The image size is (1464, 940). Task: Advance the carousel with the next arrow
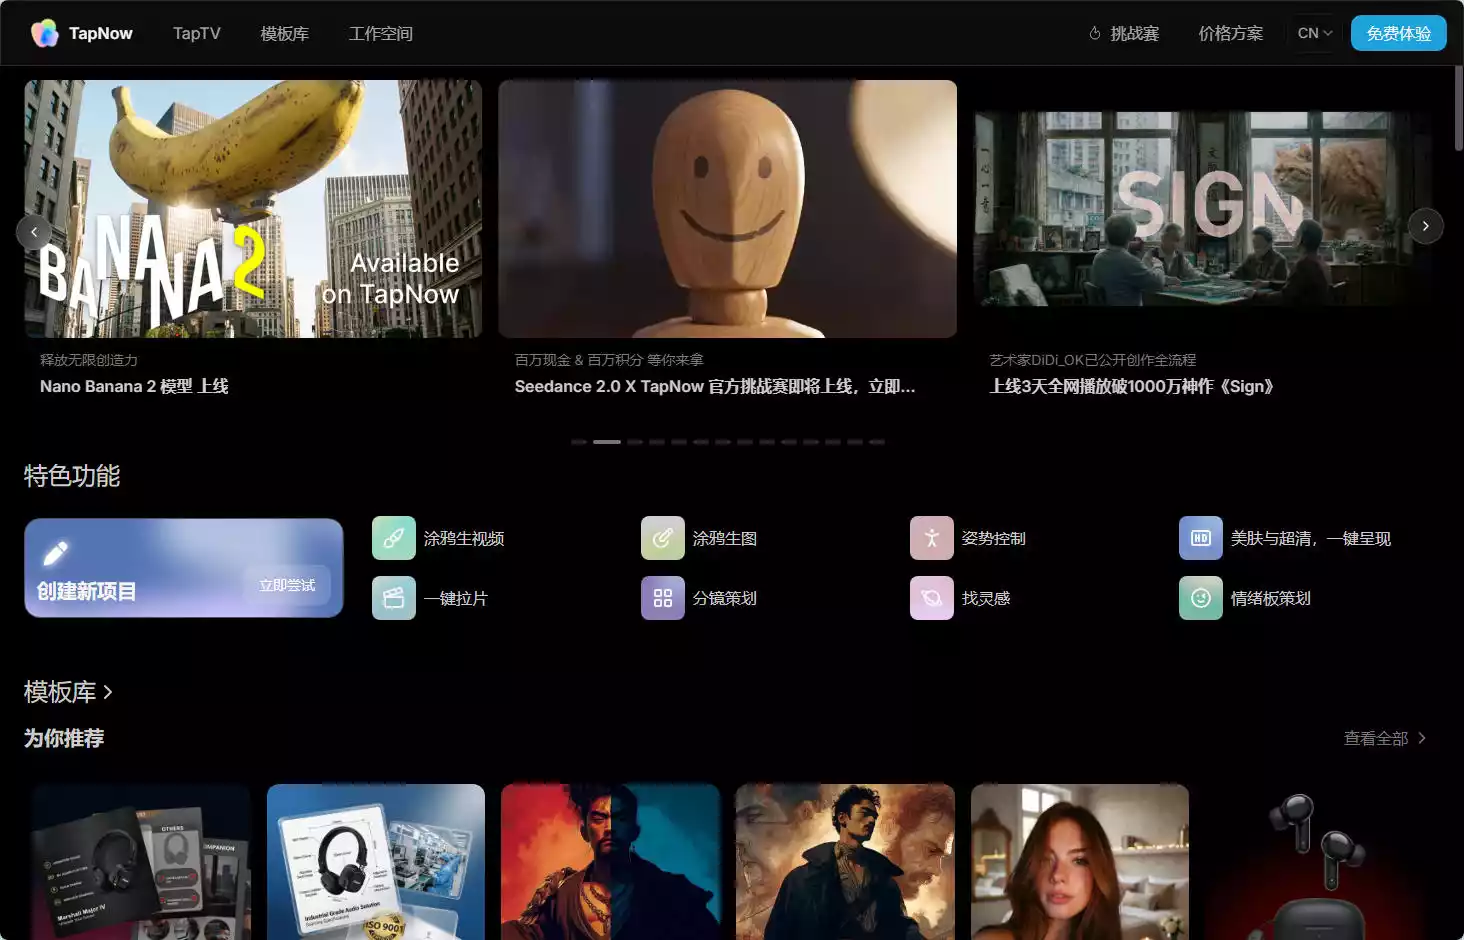1426,226
